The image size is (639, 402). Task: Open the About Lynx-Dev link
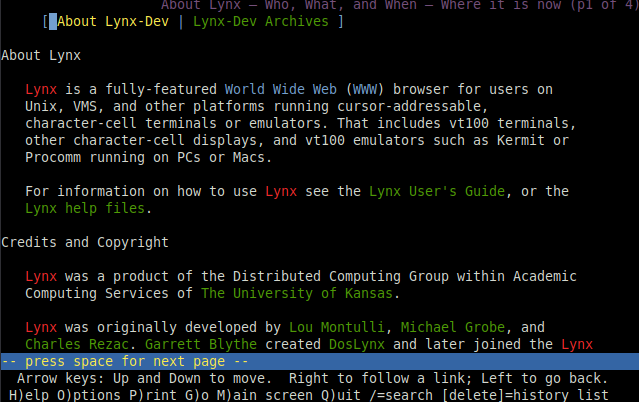coord(113,22)
